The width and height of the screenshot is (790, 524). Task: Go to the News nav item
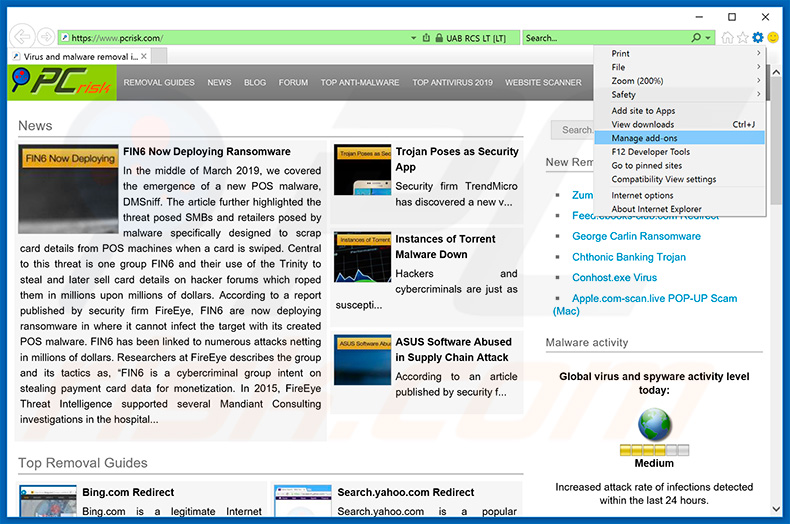coord(219,82)
